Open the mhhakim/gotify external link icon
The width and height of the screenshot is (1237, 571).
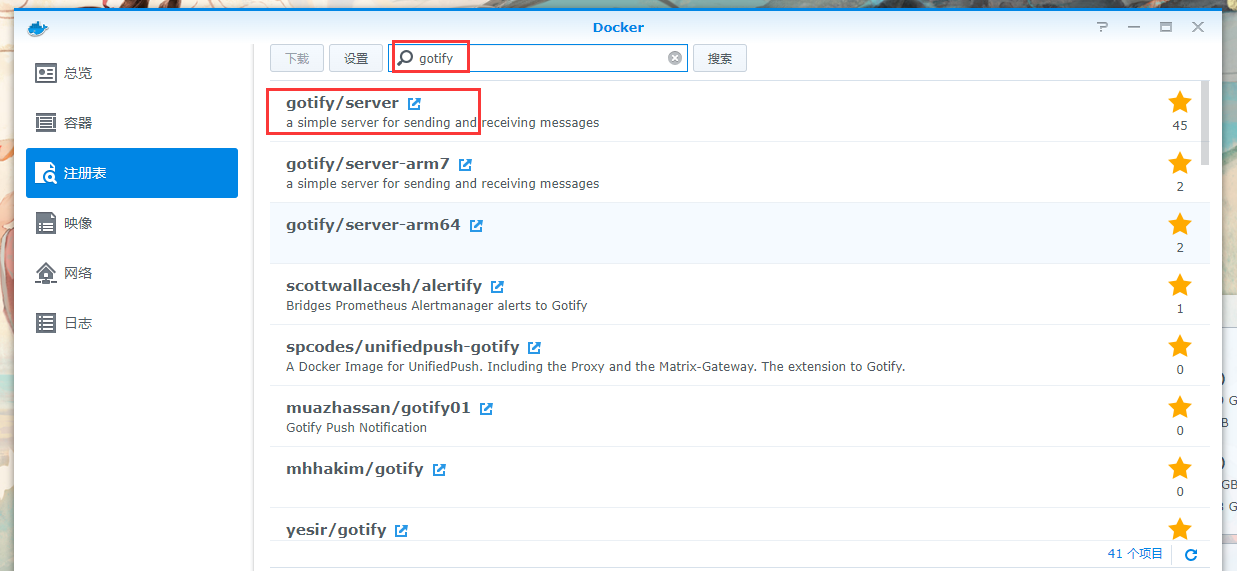[x=439, y=470]
